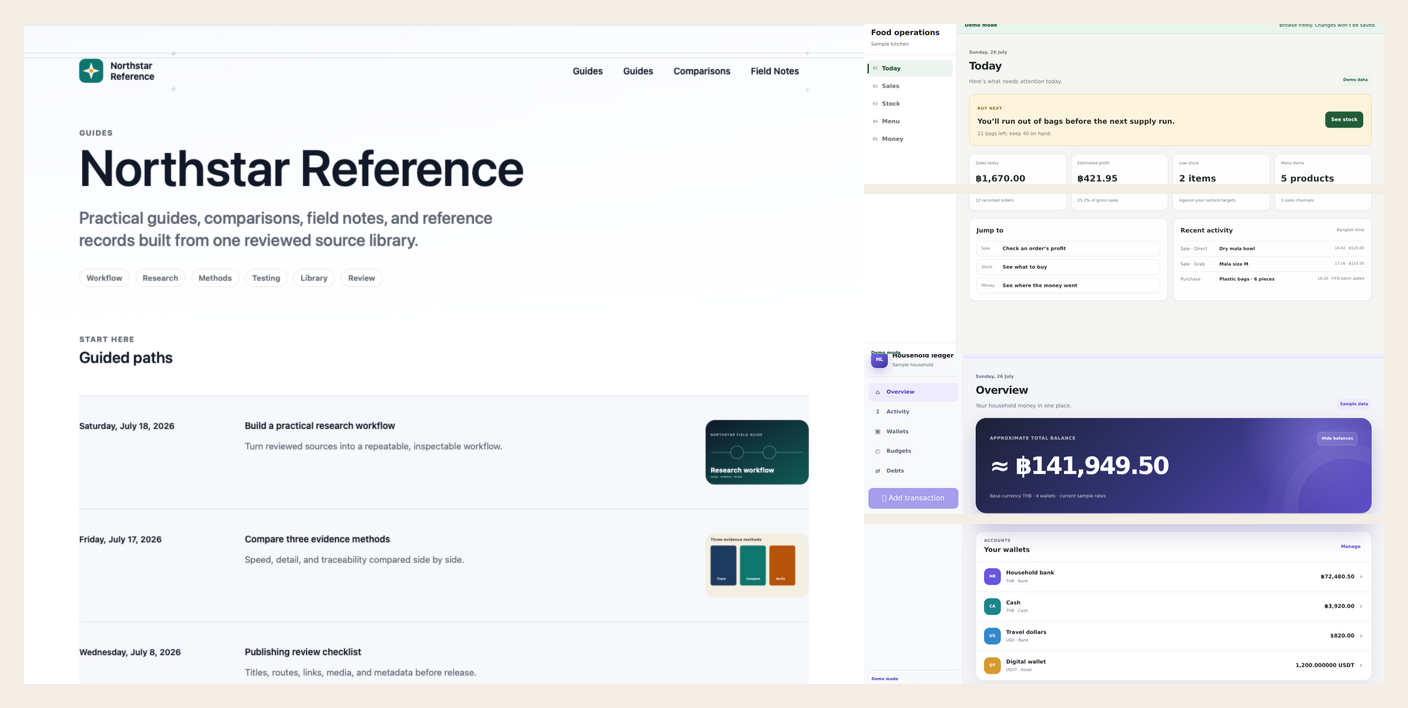Image resolution: width=1408 pixels, height=708 pixels.
Task: Click the Sample data badge on Overview
Action: coord(1354,404)
